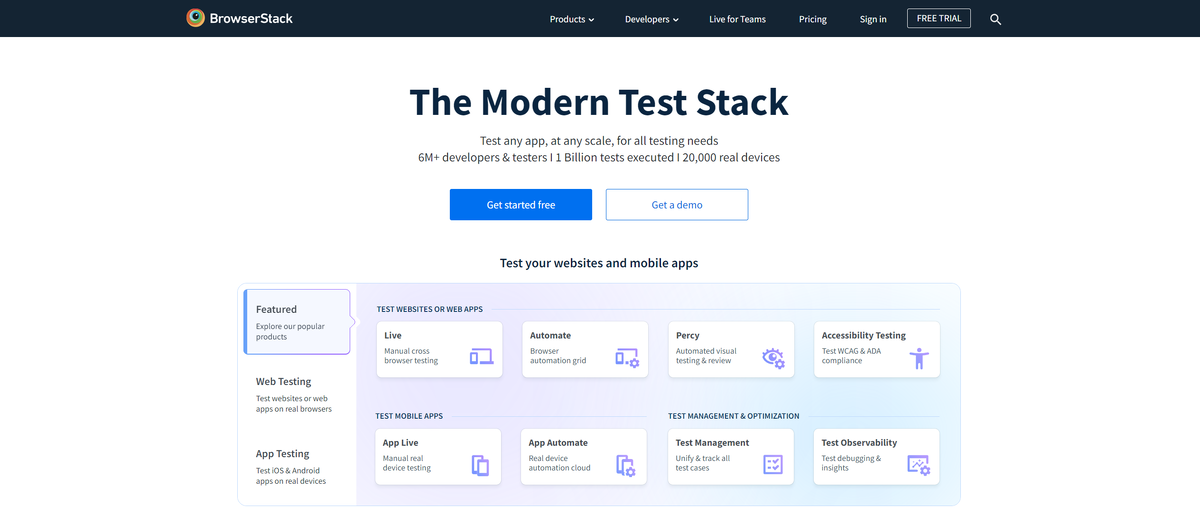Click the Get started free button
Screen dimensions: 1200x526
point(521,204)
